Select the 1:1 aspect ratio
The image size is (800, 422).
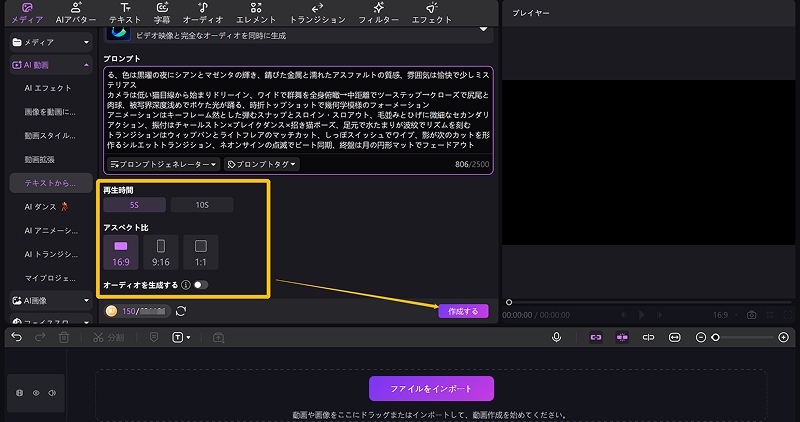[201, 253]
